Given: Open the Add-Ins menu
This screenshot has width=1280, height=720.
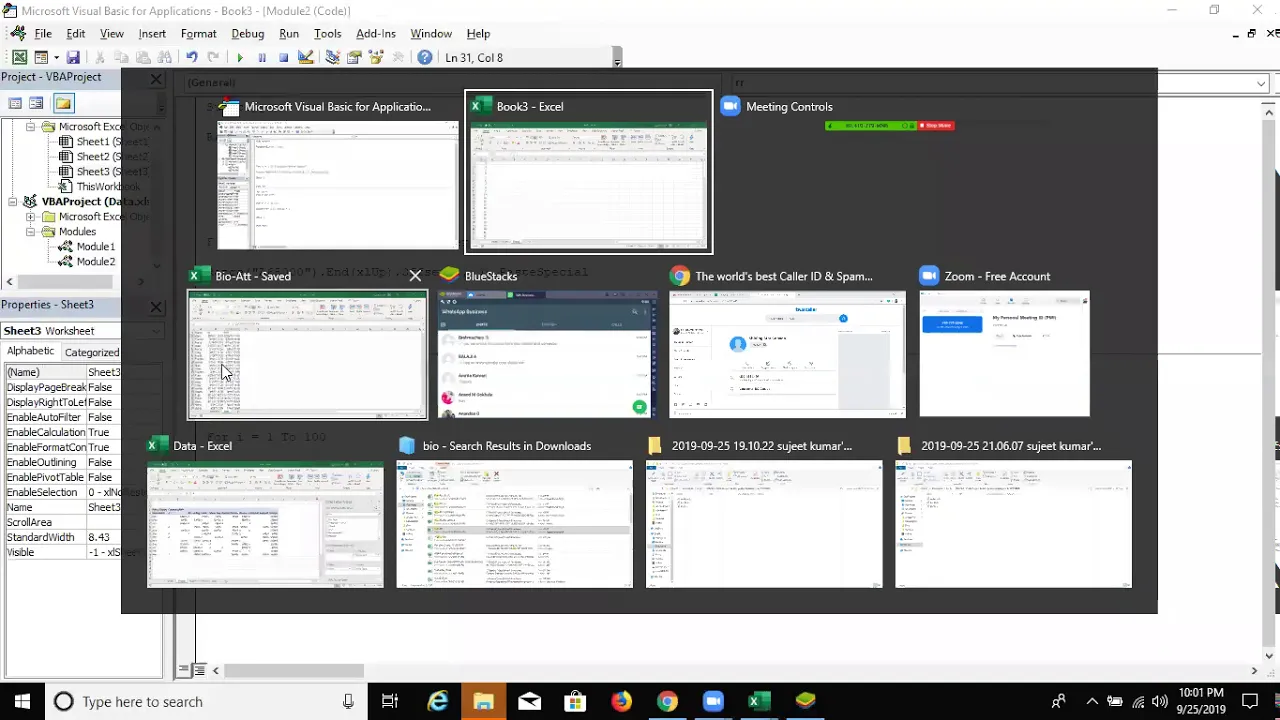Looking at the screenshot, I should [376, 34].
